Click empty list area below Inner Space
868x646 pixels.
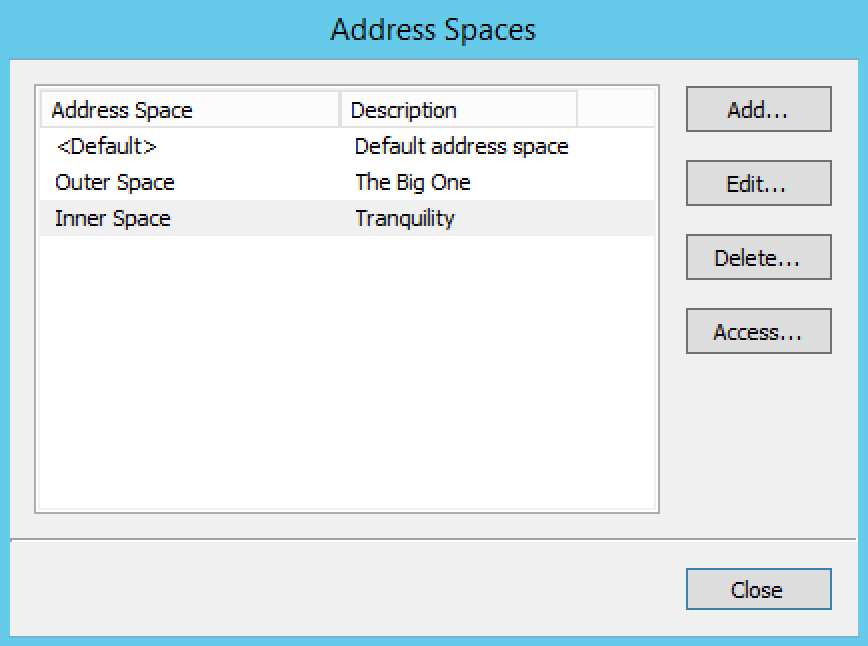point(346,380)
